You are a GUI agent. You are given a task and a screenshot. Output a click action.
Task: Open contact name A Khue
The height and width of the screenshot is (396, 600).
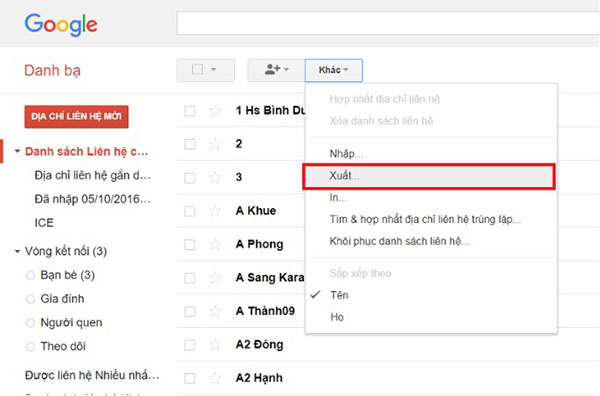[256, 211]
